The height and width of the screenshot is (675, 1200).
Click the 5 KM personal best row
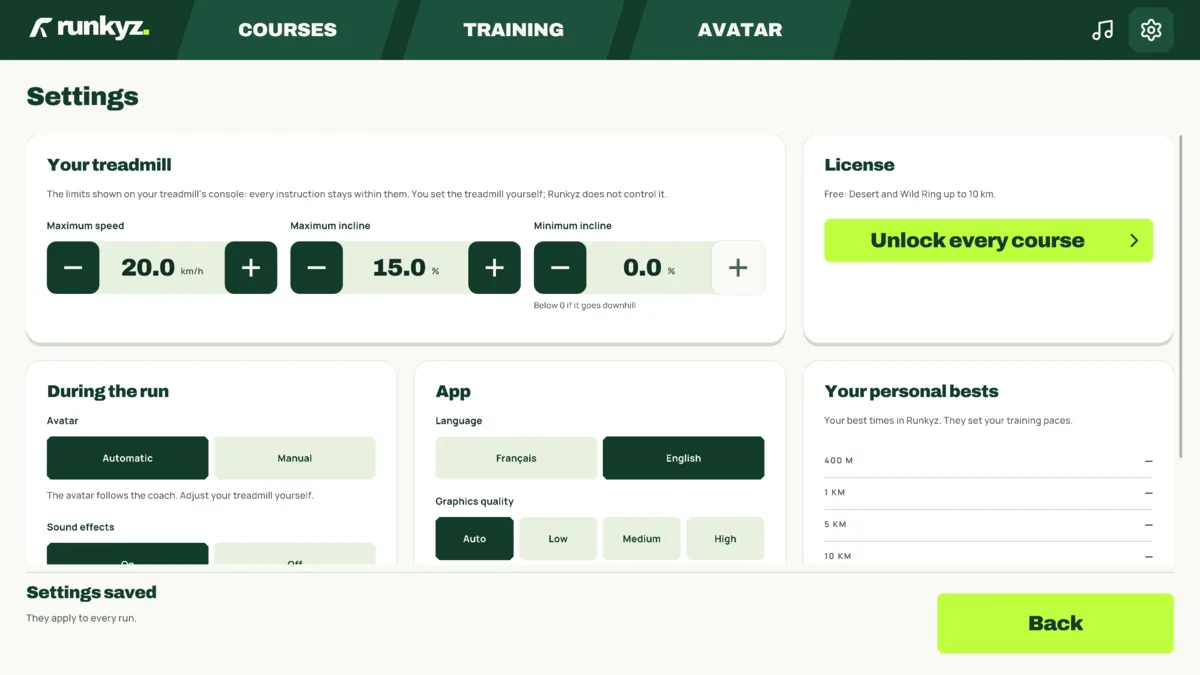click(988, 525)
